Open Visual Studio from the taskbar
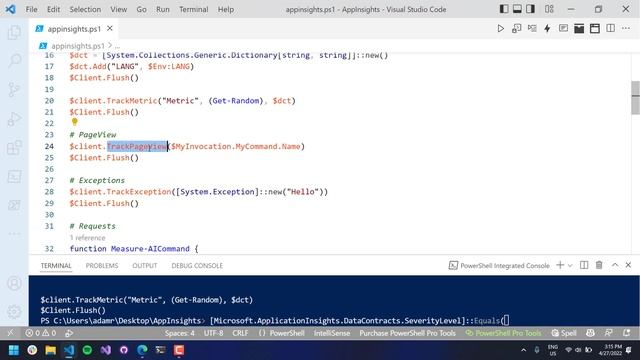Screen dimensions: 640x360 tap(105, 350)
